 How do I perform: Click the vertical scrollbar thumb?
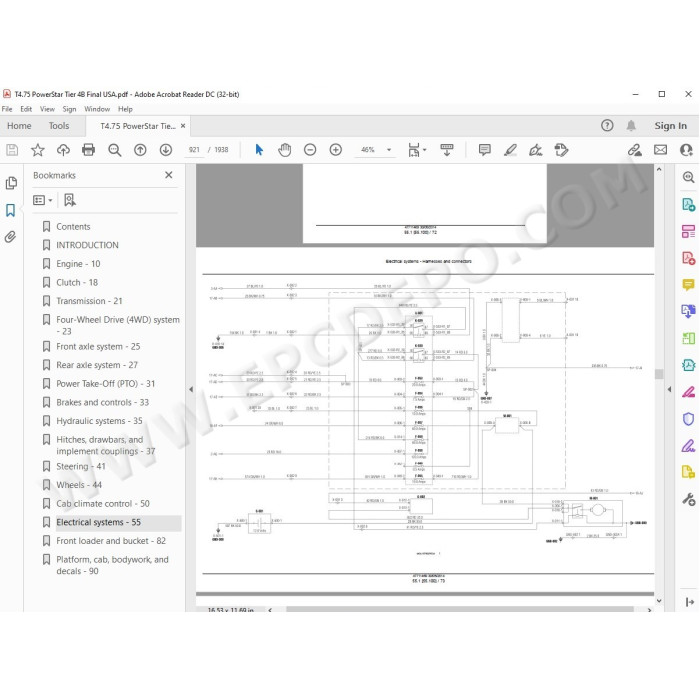tap(659, 374)
